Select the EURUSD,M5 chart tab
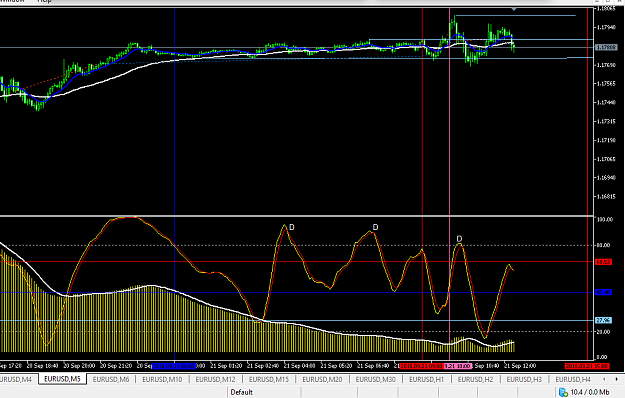The image size is (625, 398). click(x=62, y=379)
